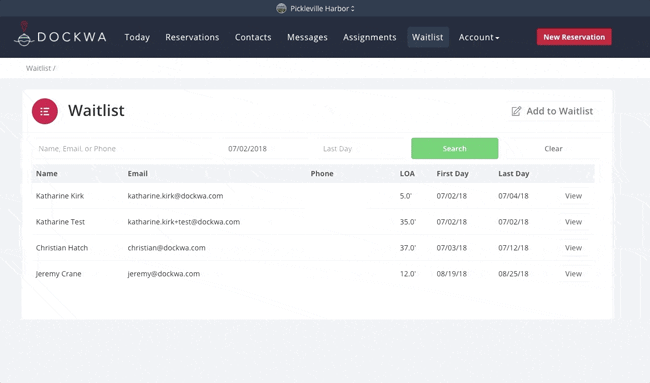The width and height of the screenshot is (650, 383).
Task: Open the Reservations page
Action: pyautogui.click(x=192, y=37)
